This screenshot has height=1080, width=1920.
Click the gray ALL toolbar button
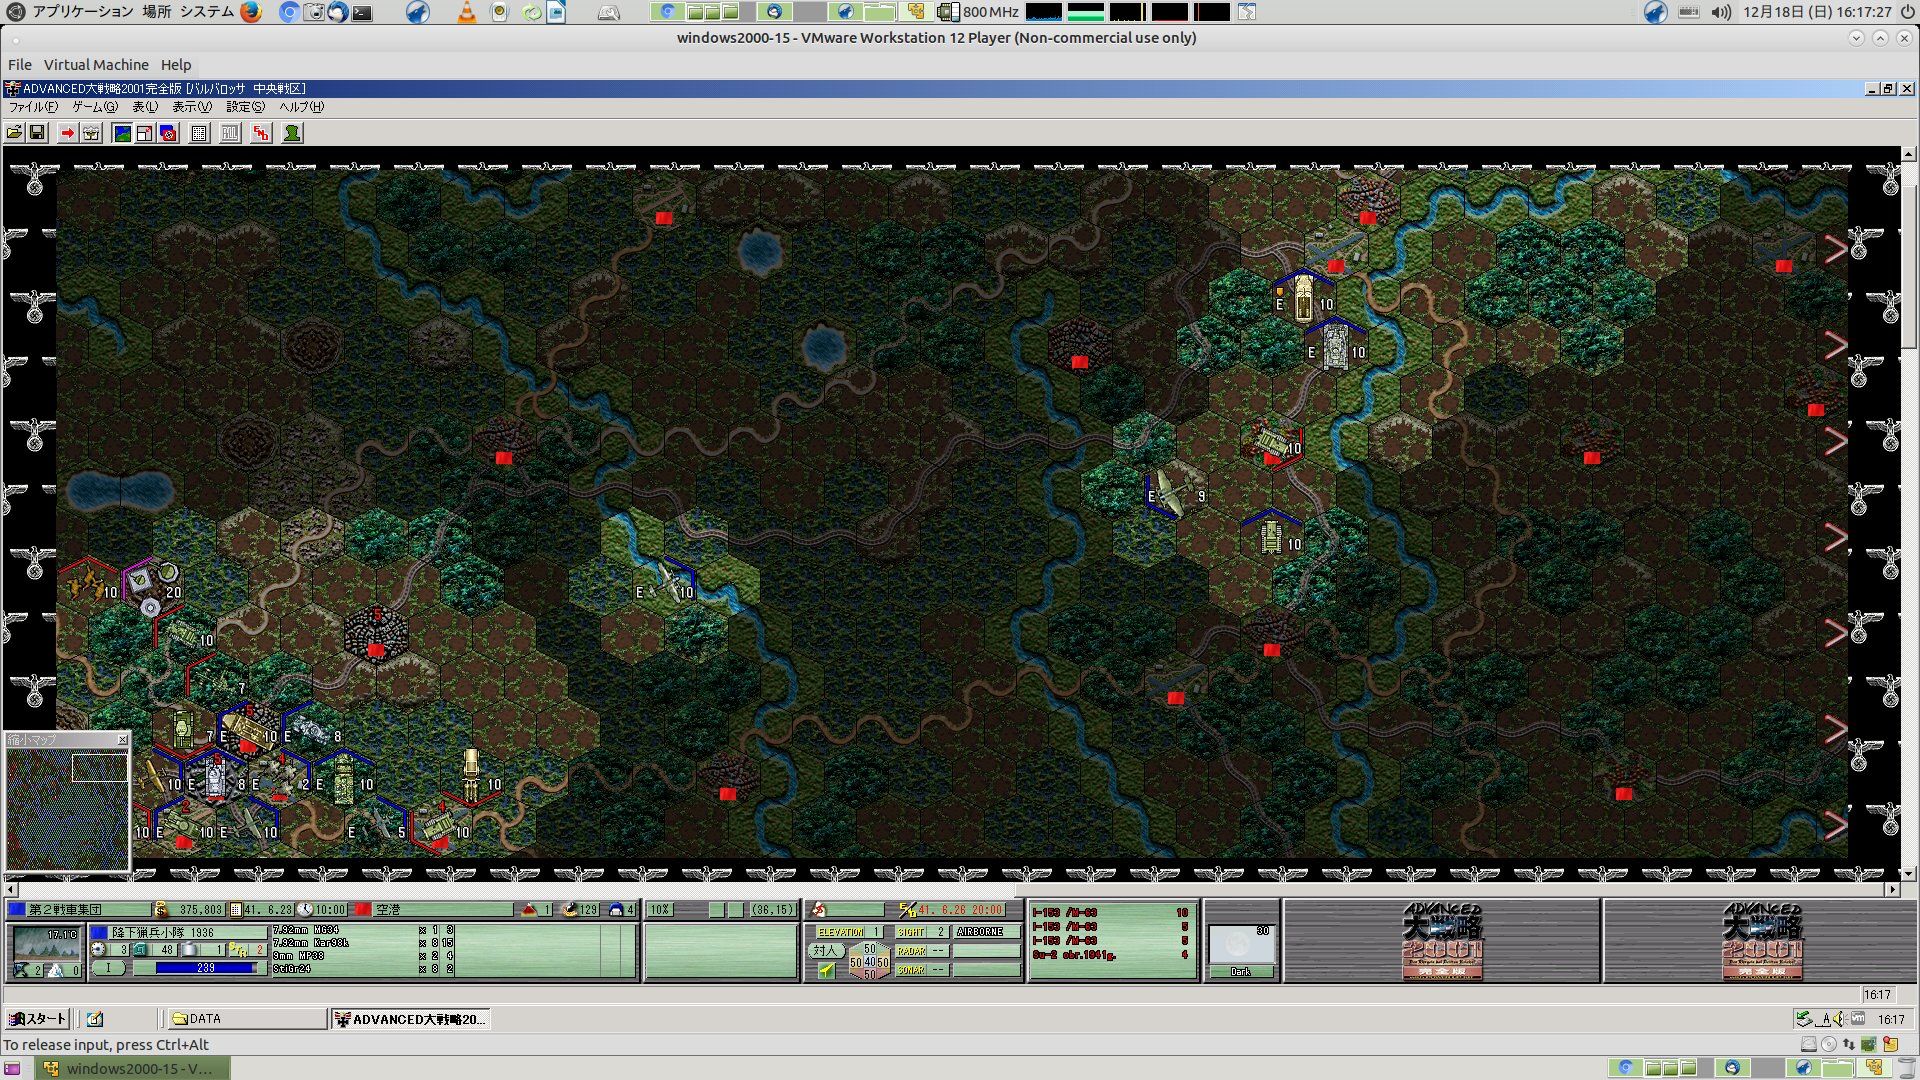click(x=230, y=133)
